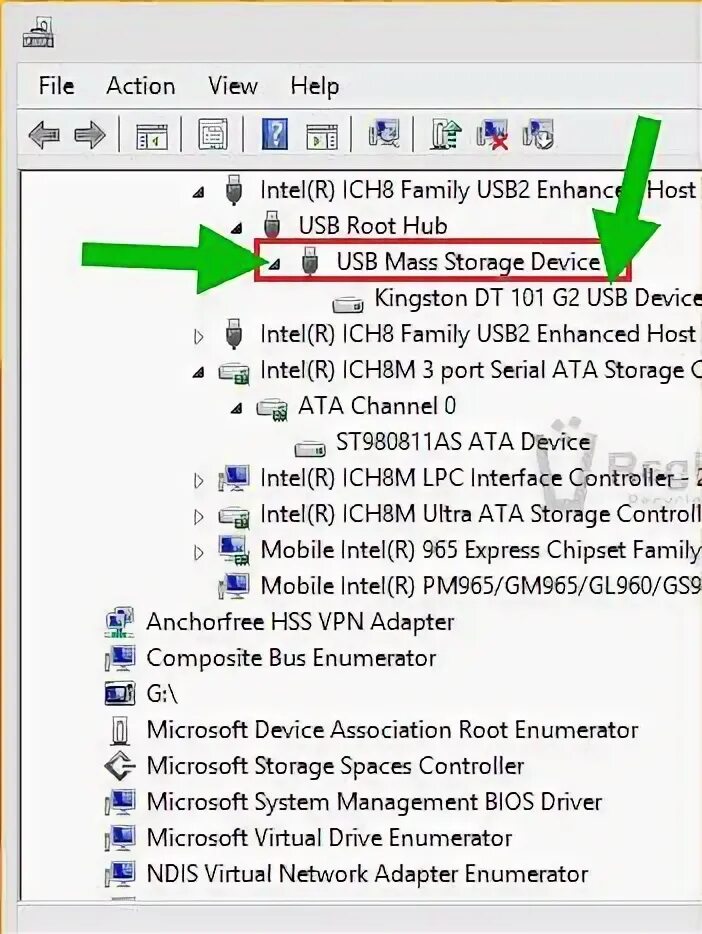Select Microsoft Device Association Root Enumerator text
Viewport: 702px width, 934px height.
pos(392,730)
